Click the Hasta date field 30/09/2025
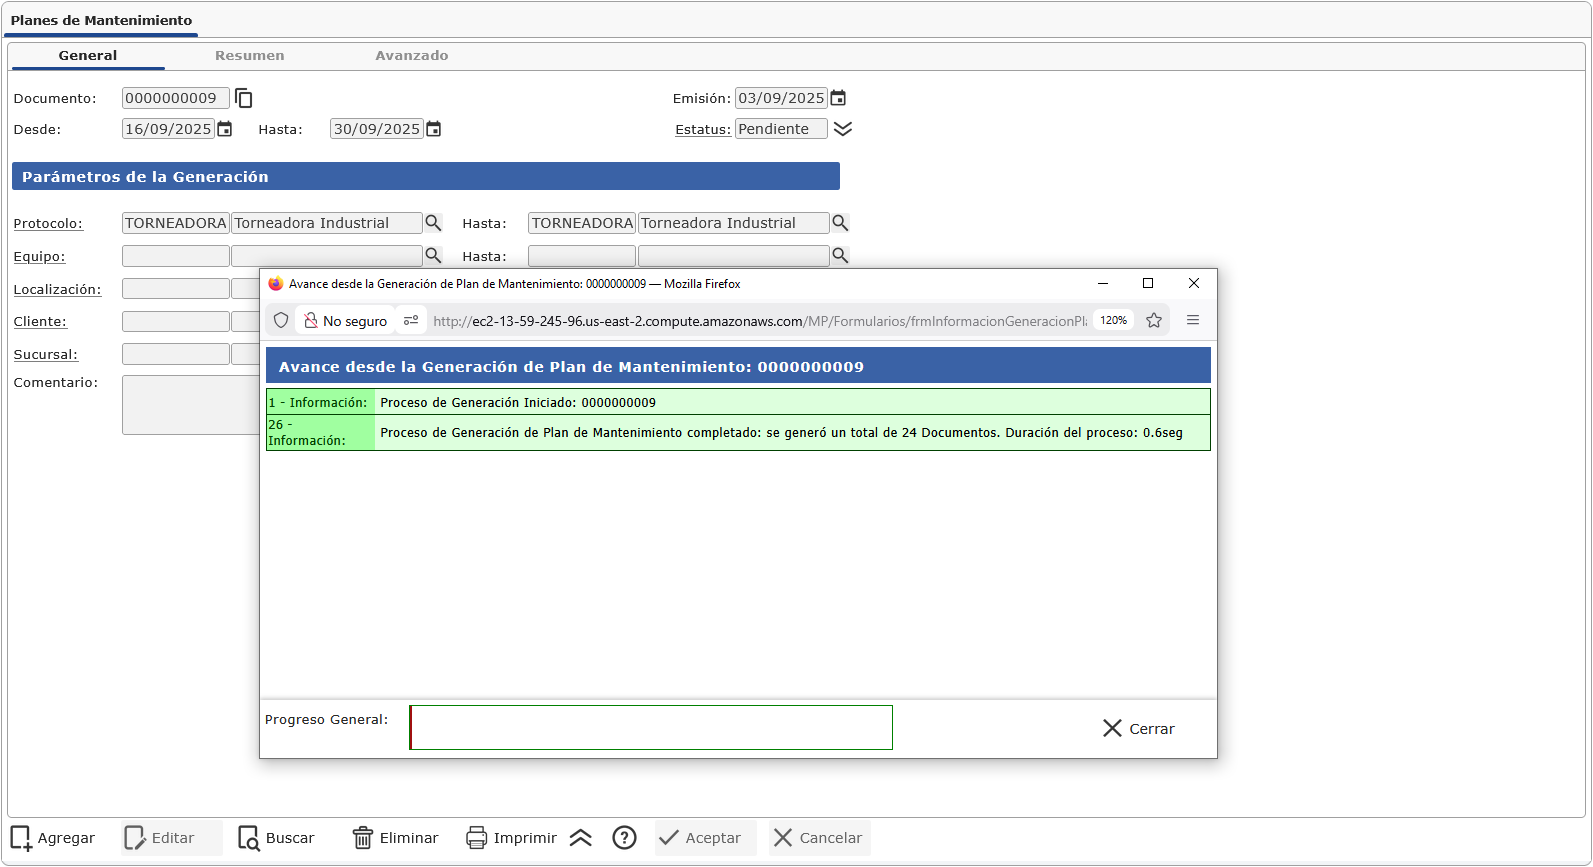Screen dimensions: 1593x867 (x=376, y=129)
